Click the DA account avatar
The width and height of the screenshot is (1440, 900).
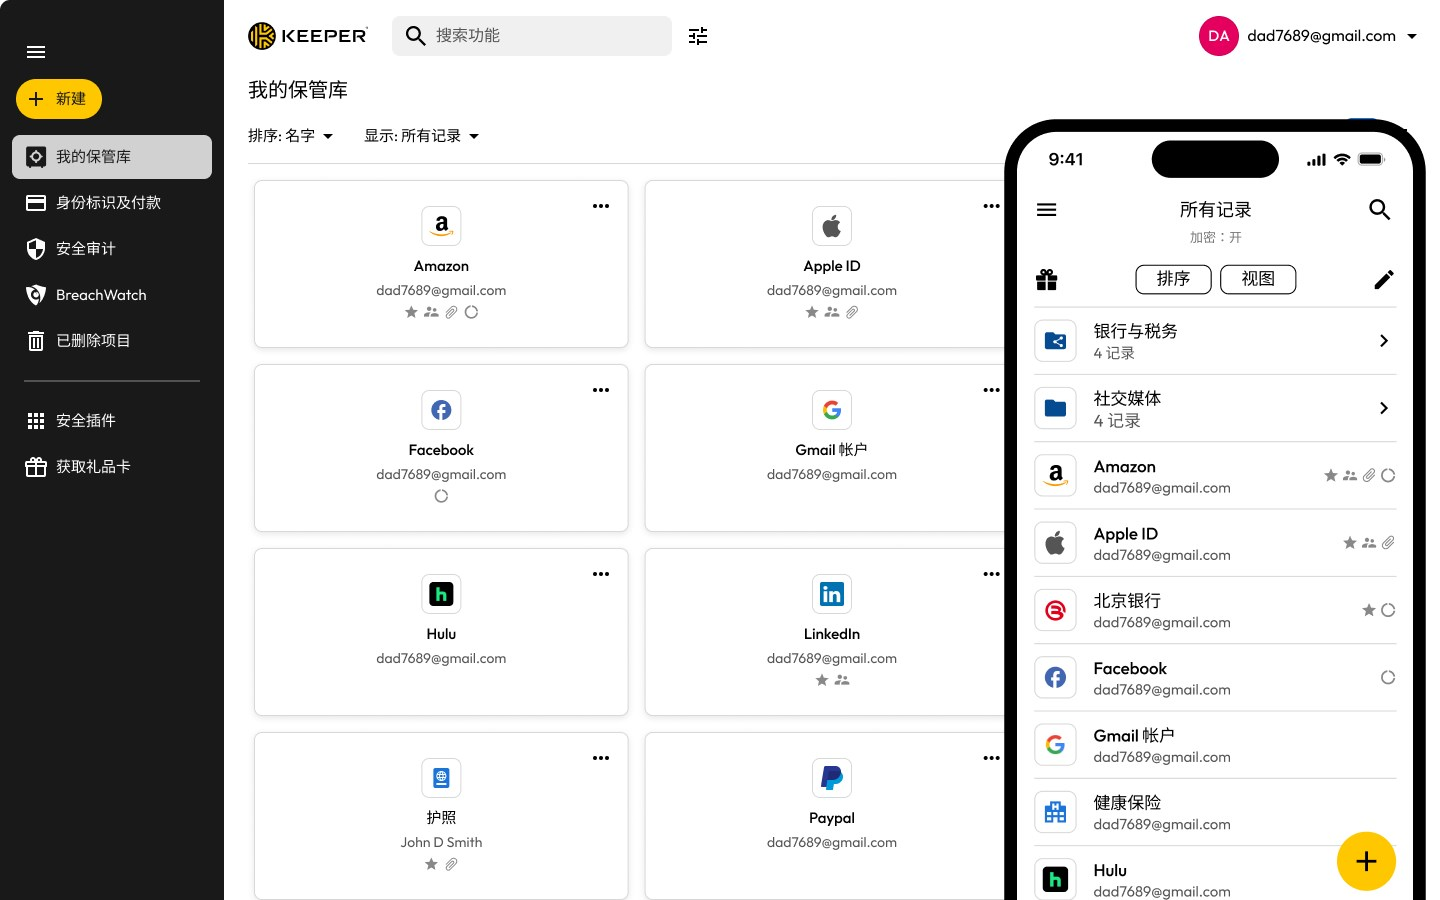[x=1218, y=36]
